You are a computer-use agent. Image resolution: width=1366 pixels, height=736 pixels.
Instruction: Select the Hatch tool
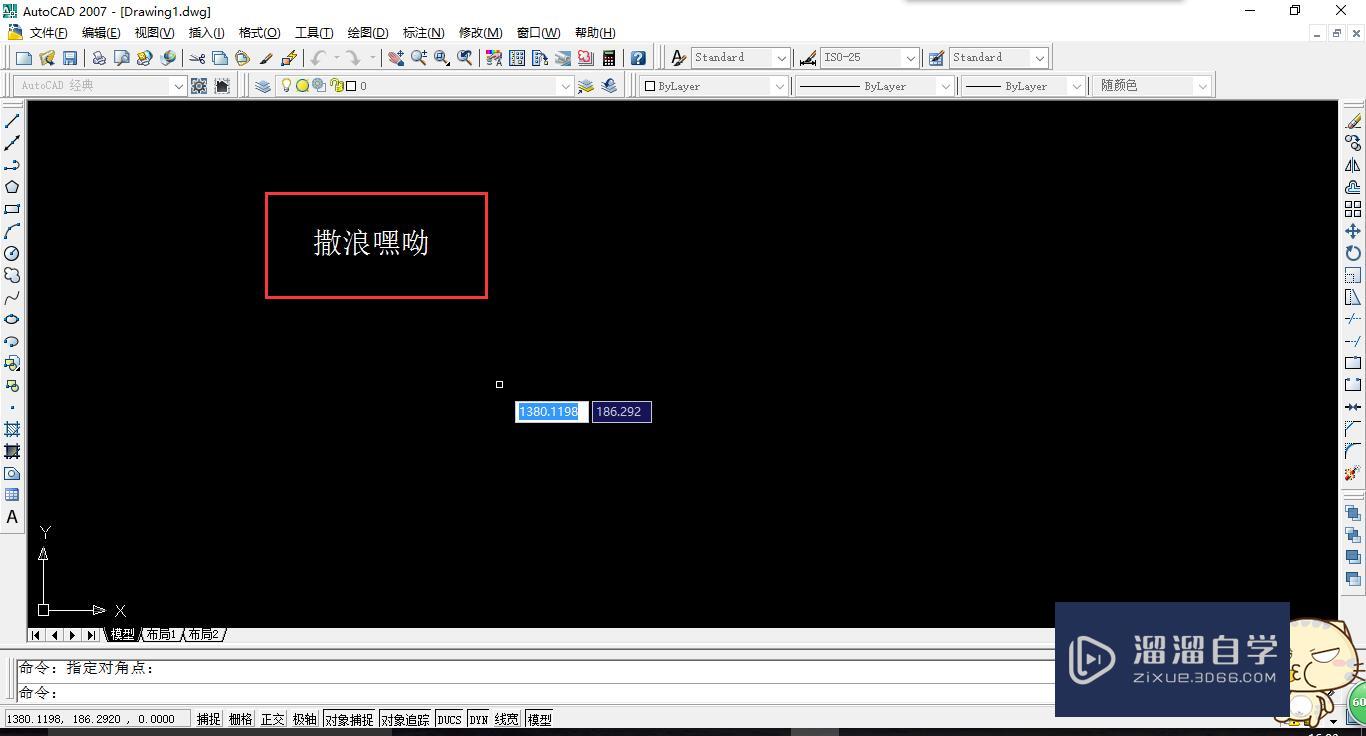click(x=12, y=429)
